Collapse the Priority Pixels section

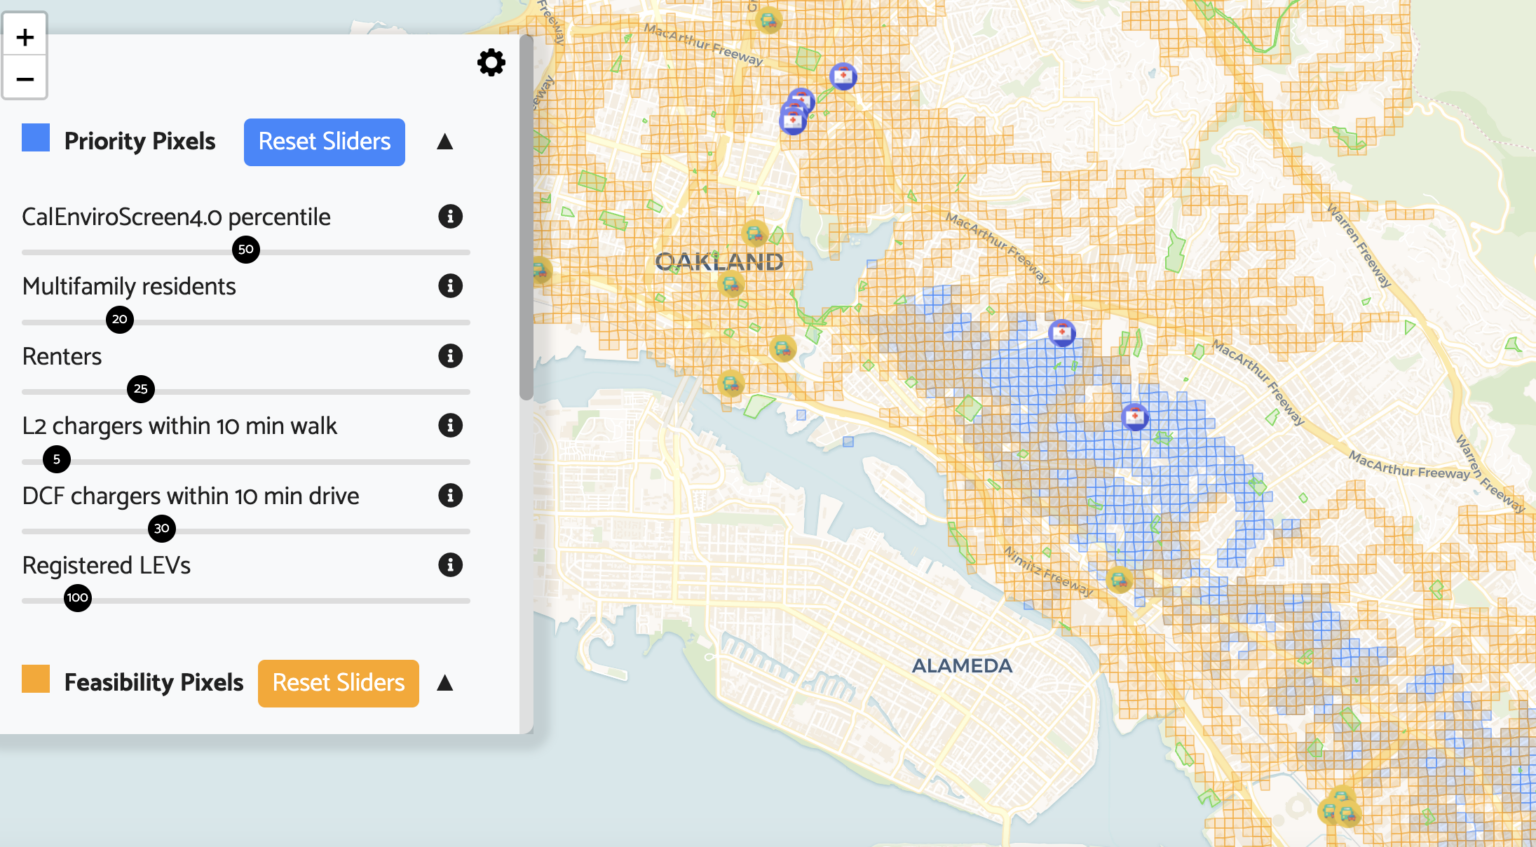coord(445,142)
